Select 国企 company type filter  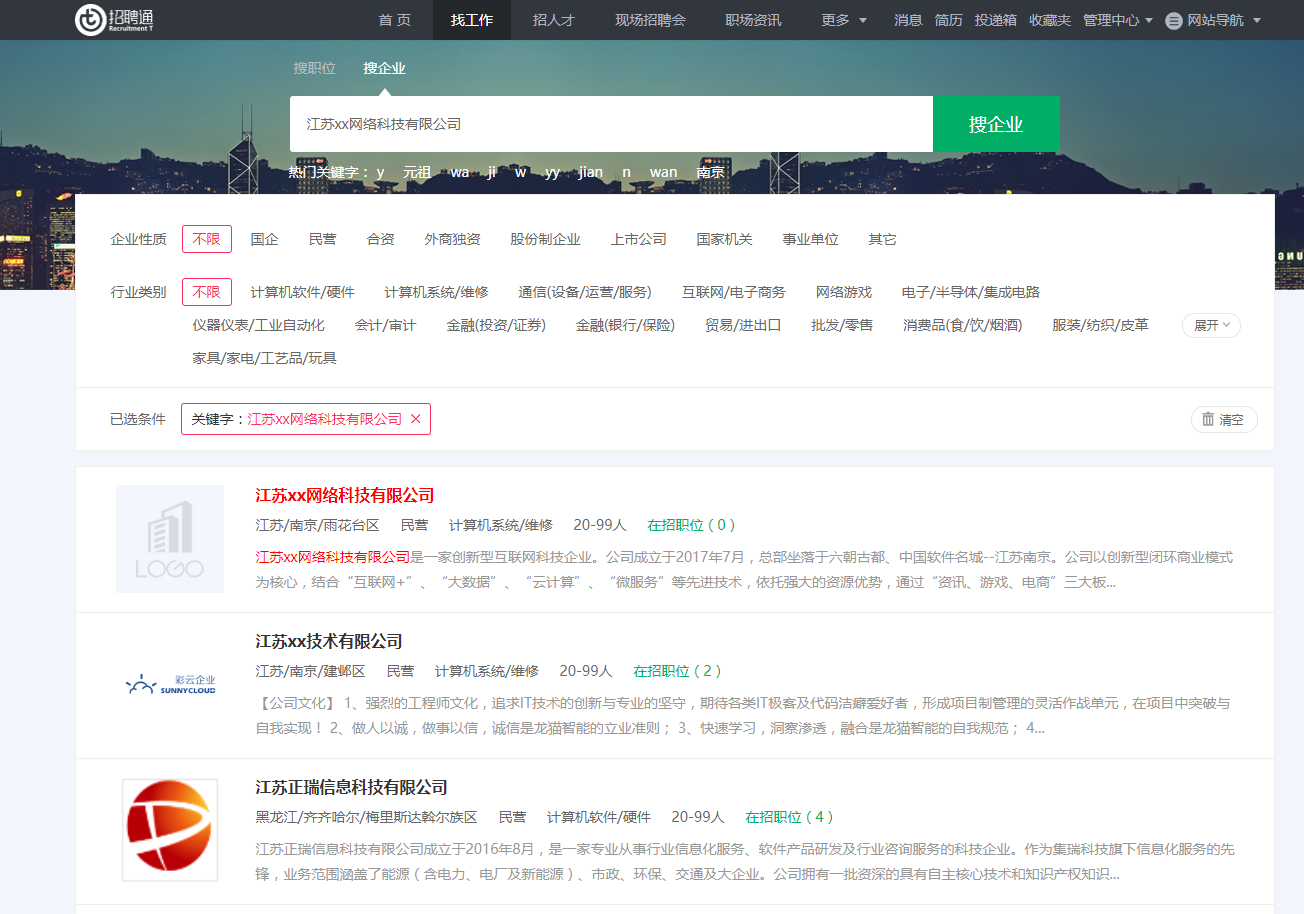click(x=265, y=239)
